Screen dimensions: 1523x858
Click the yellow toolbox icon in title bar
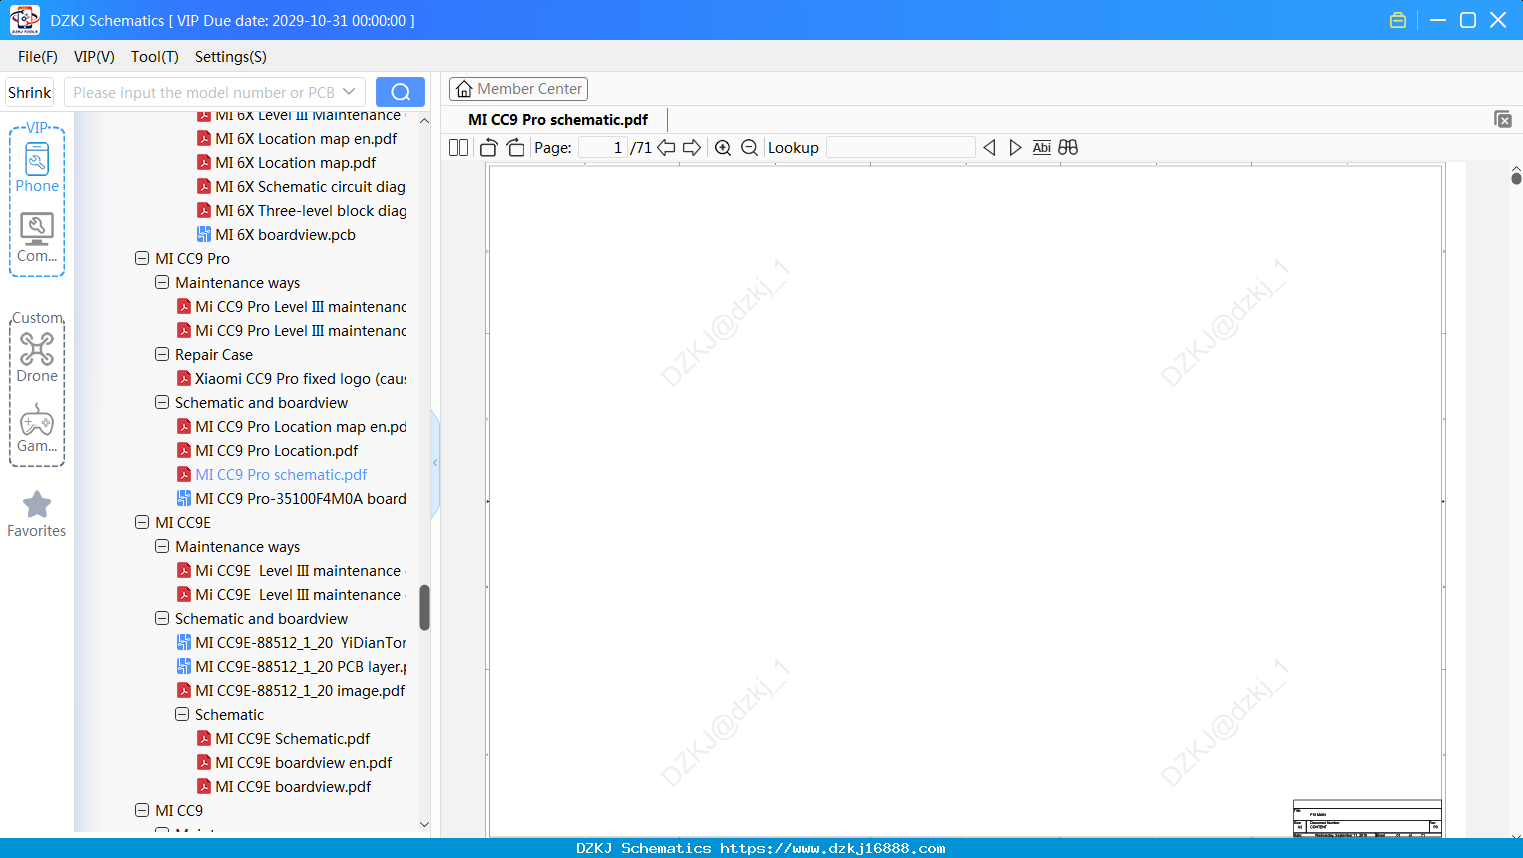[x=1398, y=20]
